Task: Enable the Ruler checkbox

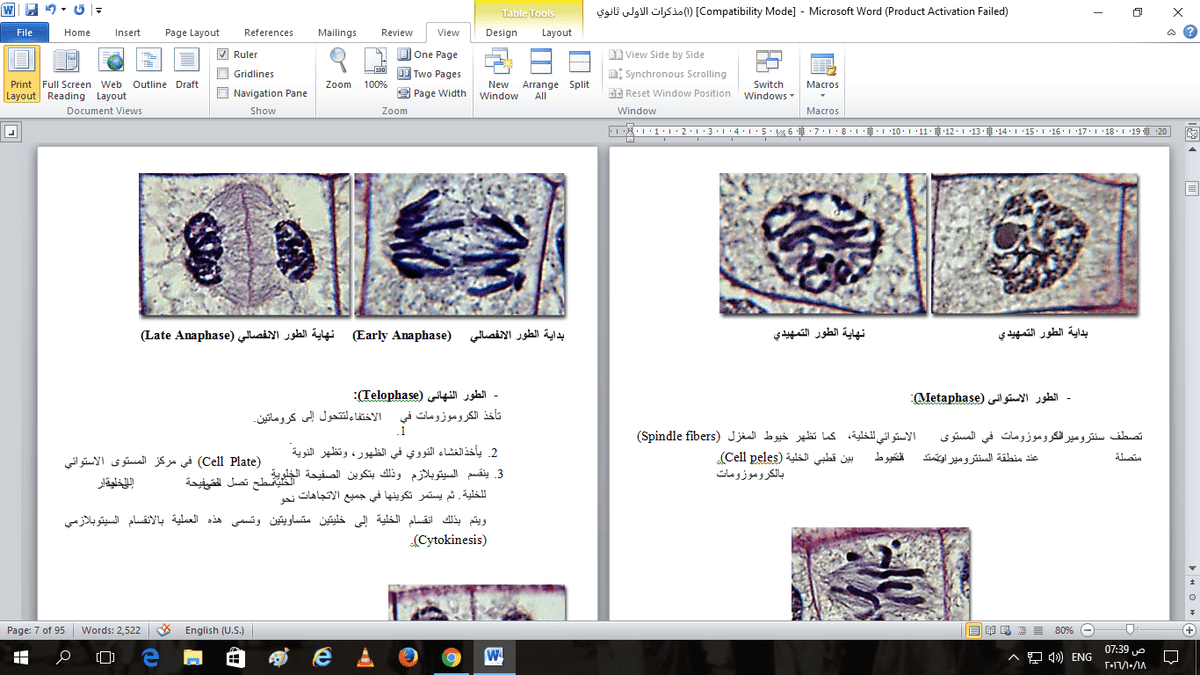Action: pyautogui.click(x=222, y=54)
